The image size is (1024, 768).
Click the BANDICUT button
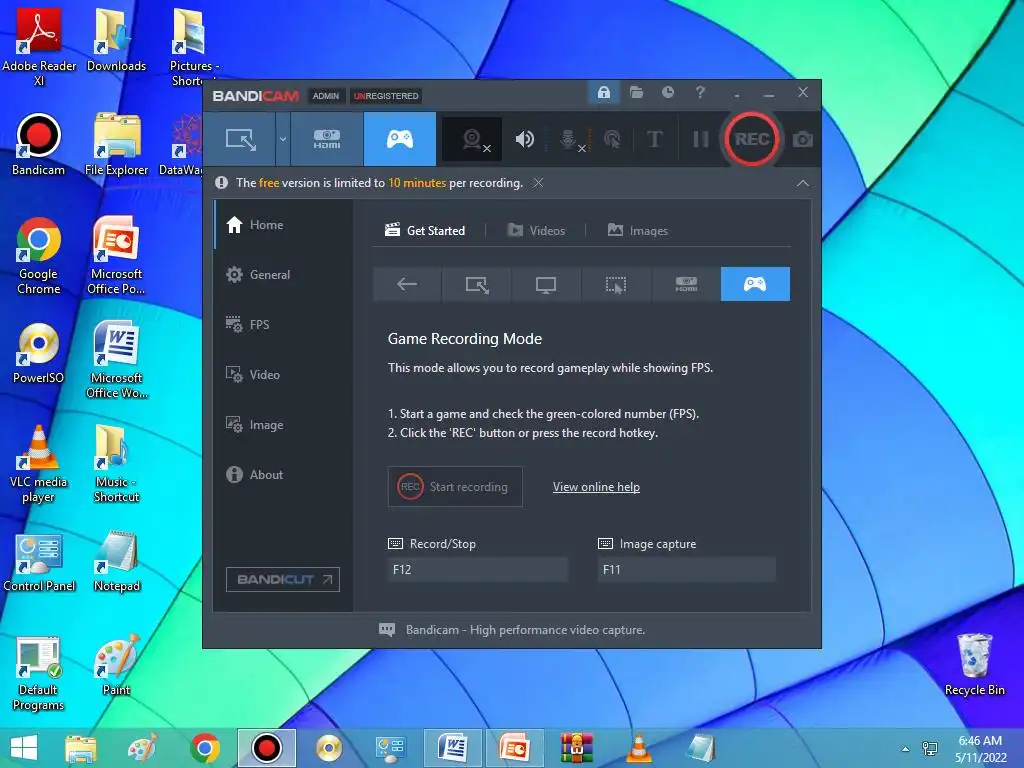pos(283,579)
